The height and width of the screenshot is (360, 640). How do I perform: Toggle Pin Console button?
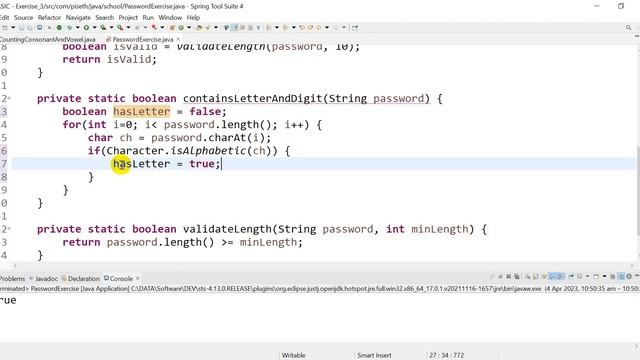[x=571, y=277]
